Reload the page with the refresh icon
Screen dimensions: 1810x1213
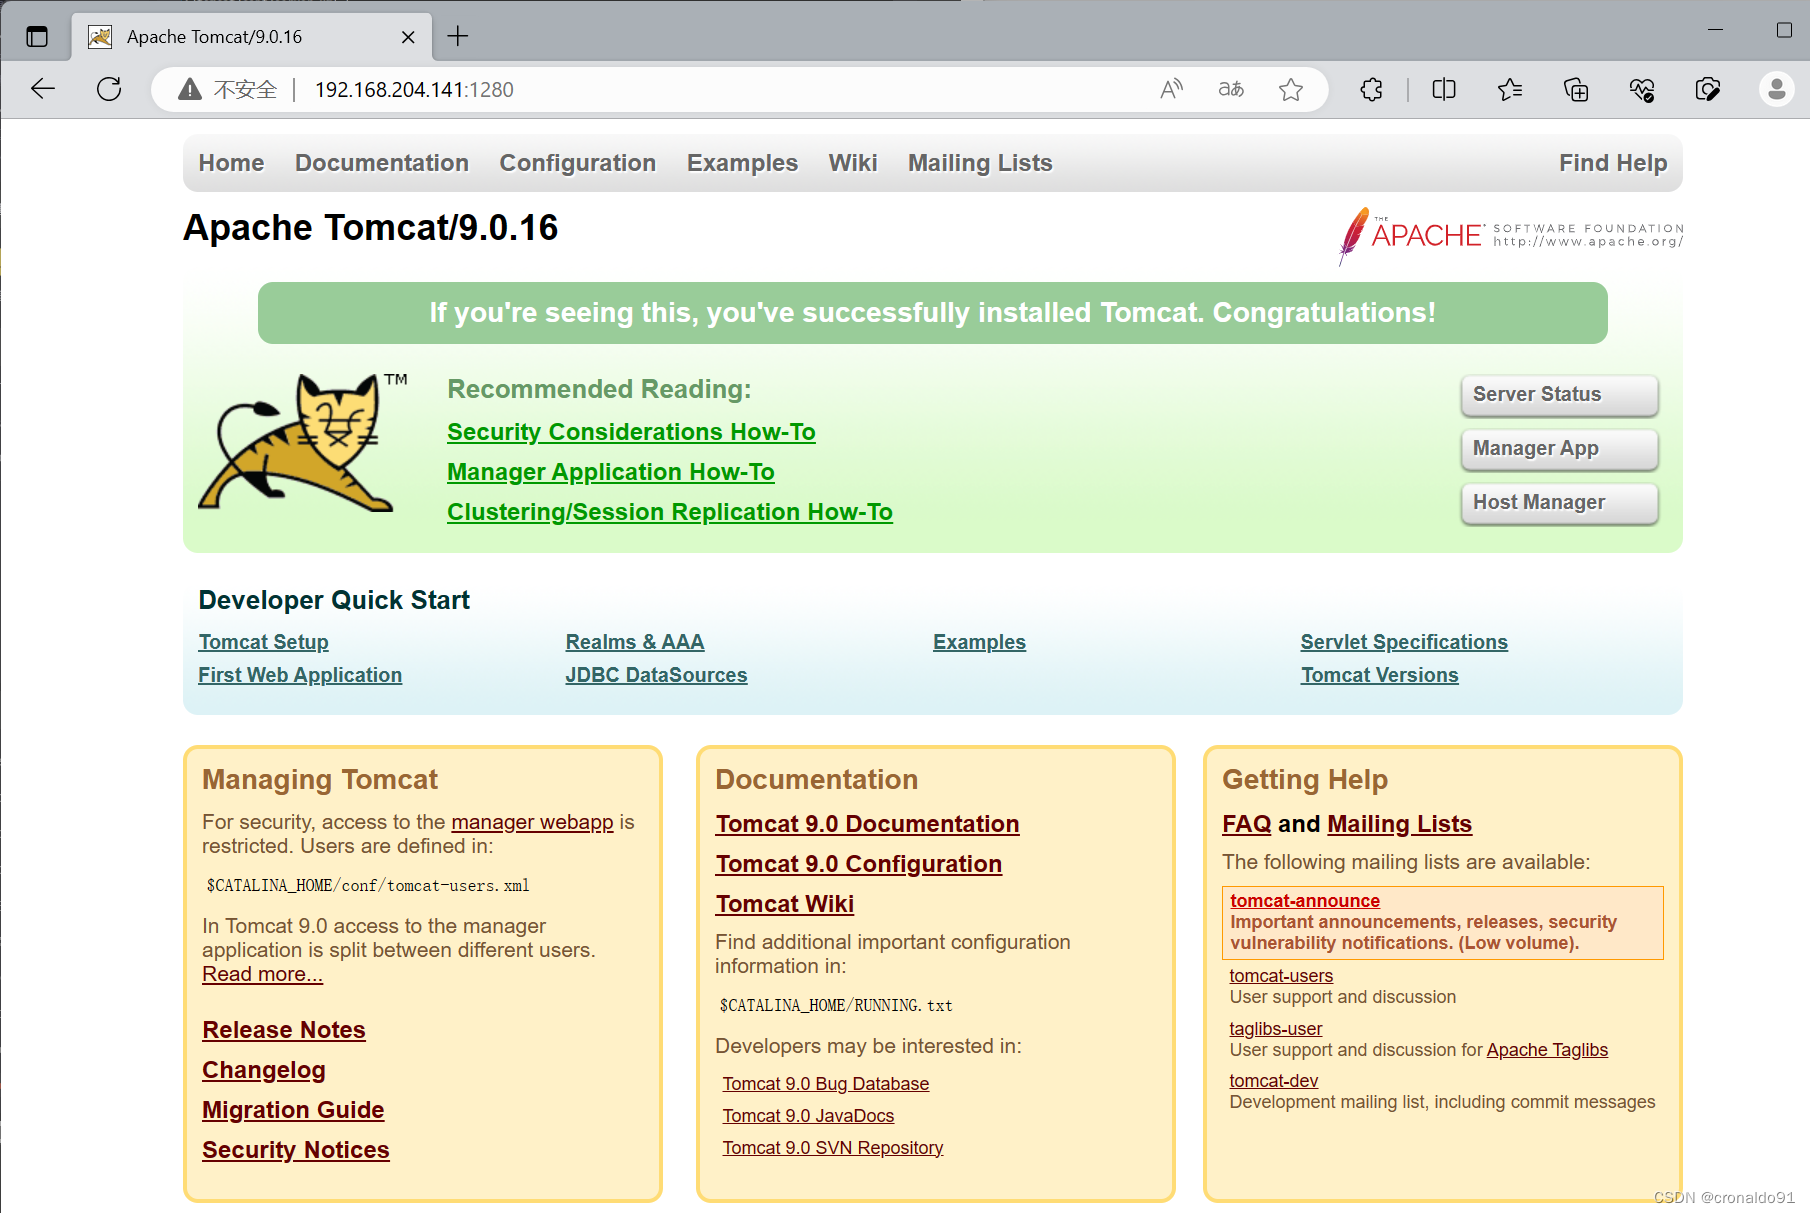[x=109, y=89]
